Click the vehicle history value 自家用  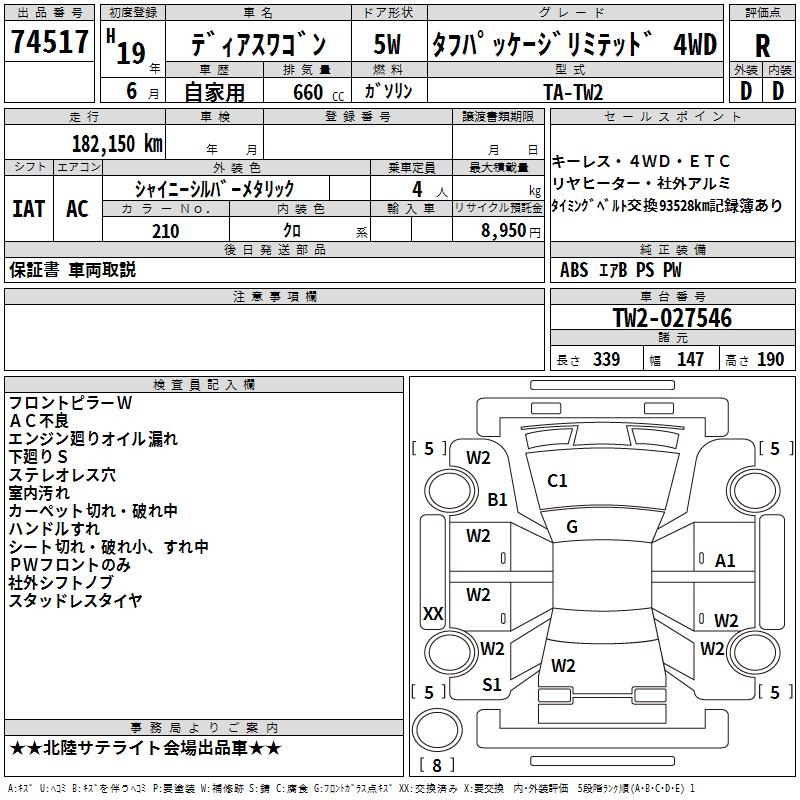pos(214,92)
